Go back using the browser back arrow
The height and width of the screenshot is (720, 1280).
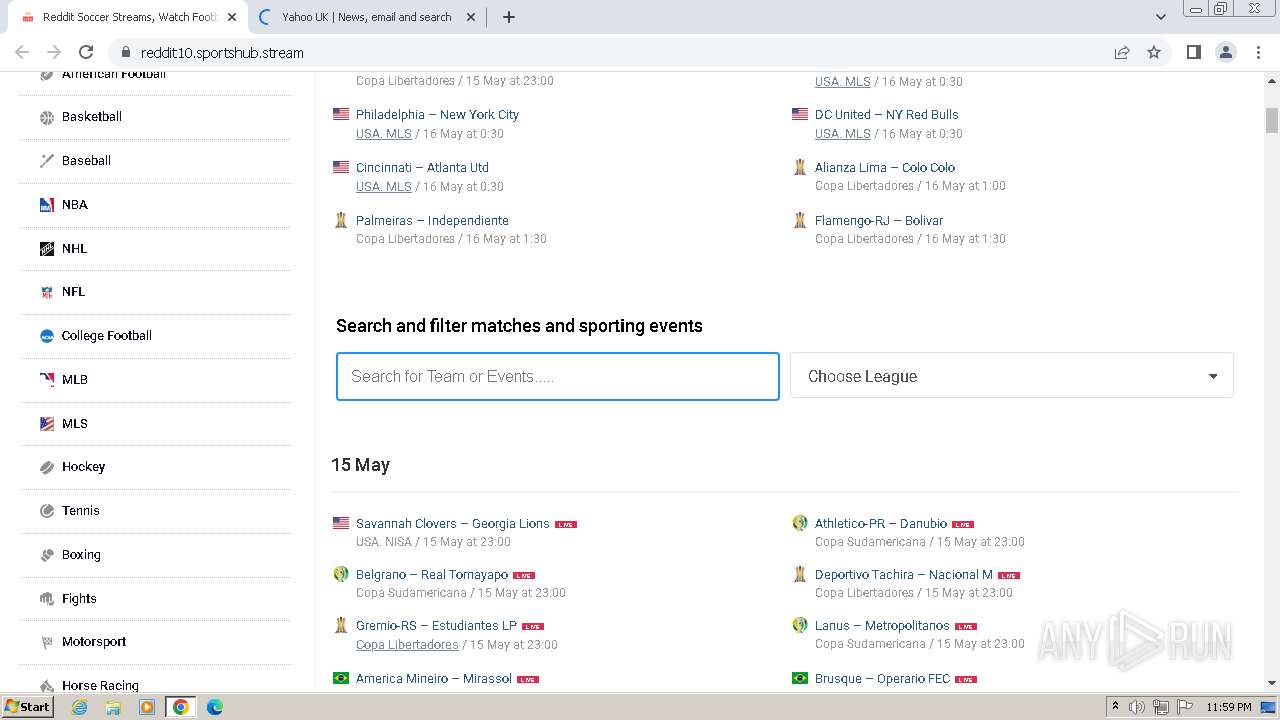(x=22, y=52)
